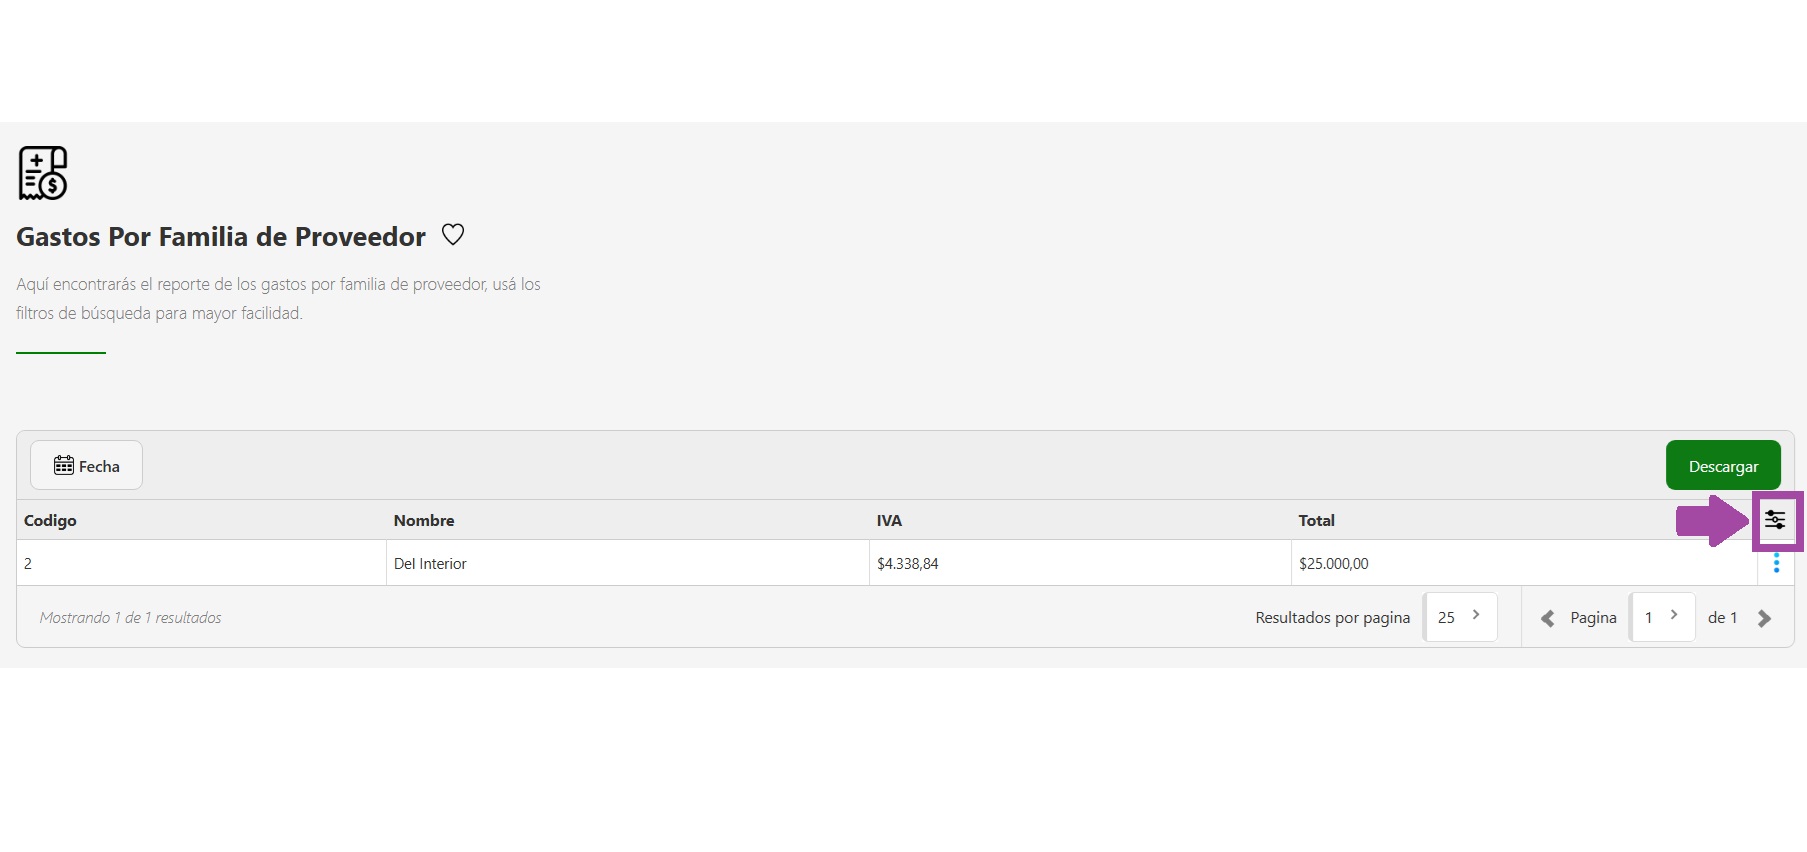Image resolution: width=1807 pixels, height=852 pixels.
Task: Click the expense report receipt icon
Action: [43, 173]
